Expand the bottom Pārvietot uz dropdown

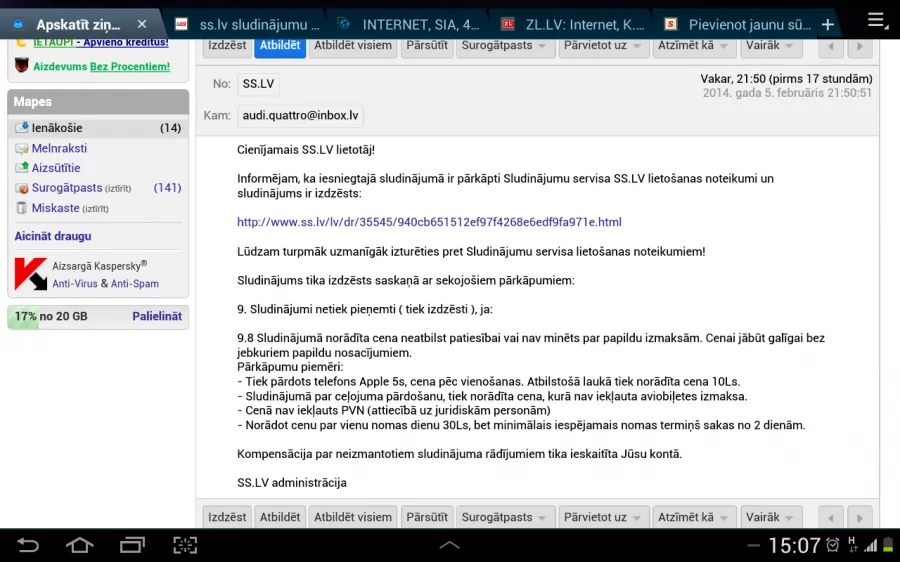point(604,517)
